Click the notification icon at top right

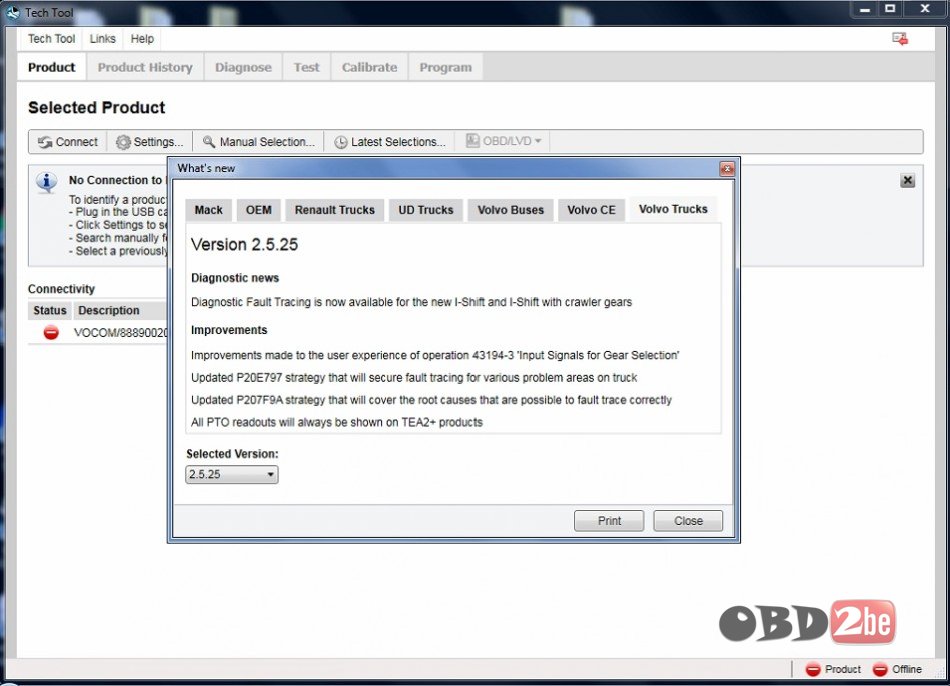(900, 39)
